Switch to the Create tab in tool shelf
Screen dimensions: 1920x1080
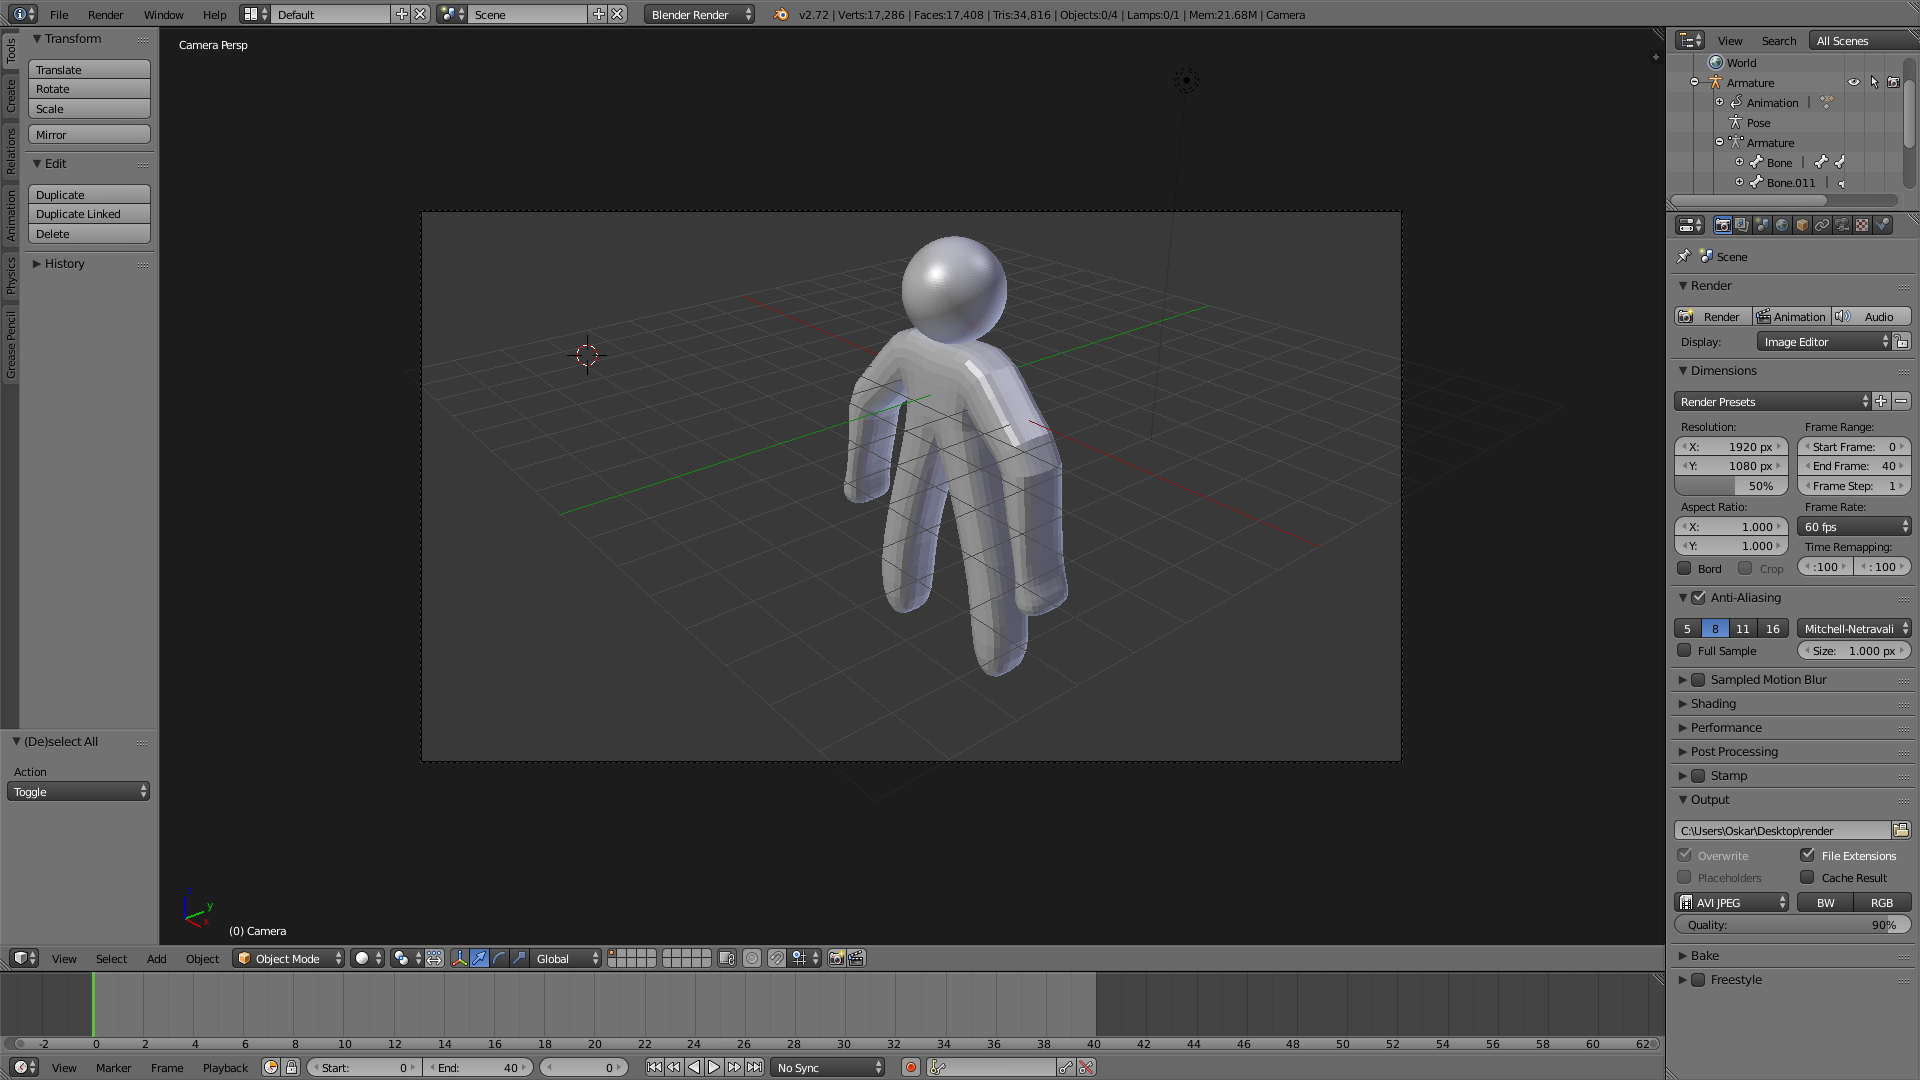click(x=10, y=97)
